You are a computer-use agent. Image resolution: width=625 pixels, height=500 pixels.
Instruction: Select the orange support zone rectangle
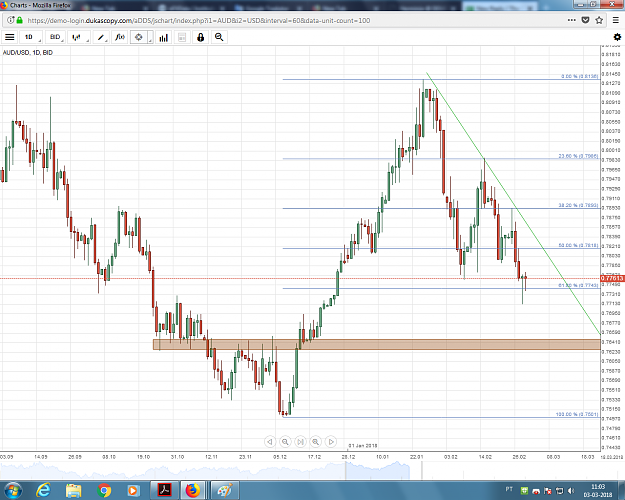376,344
